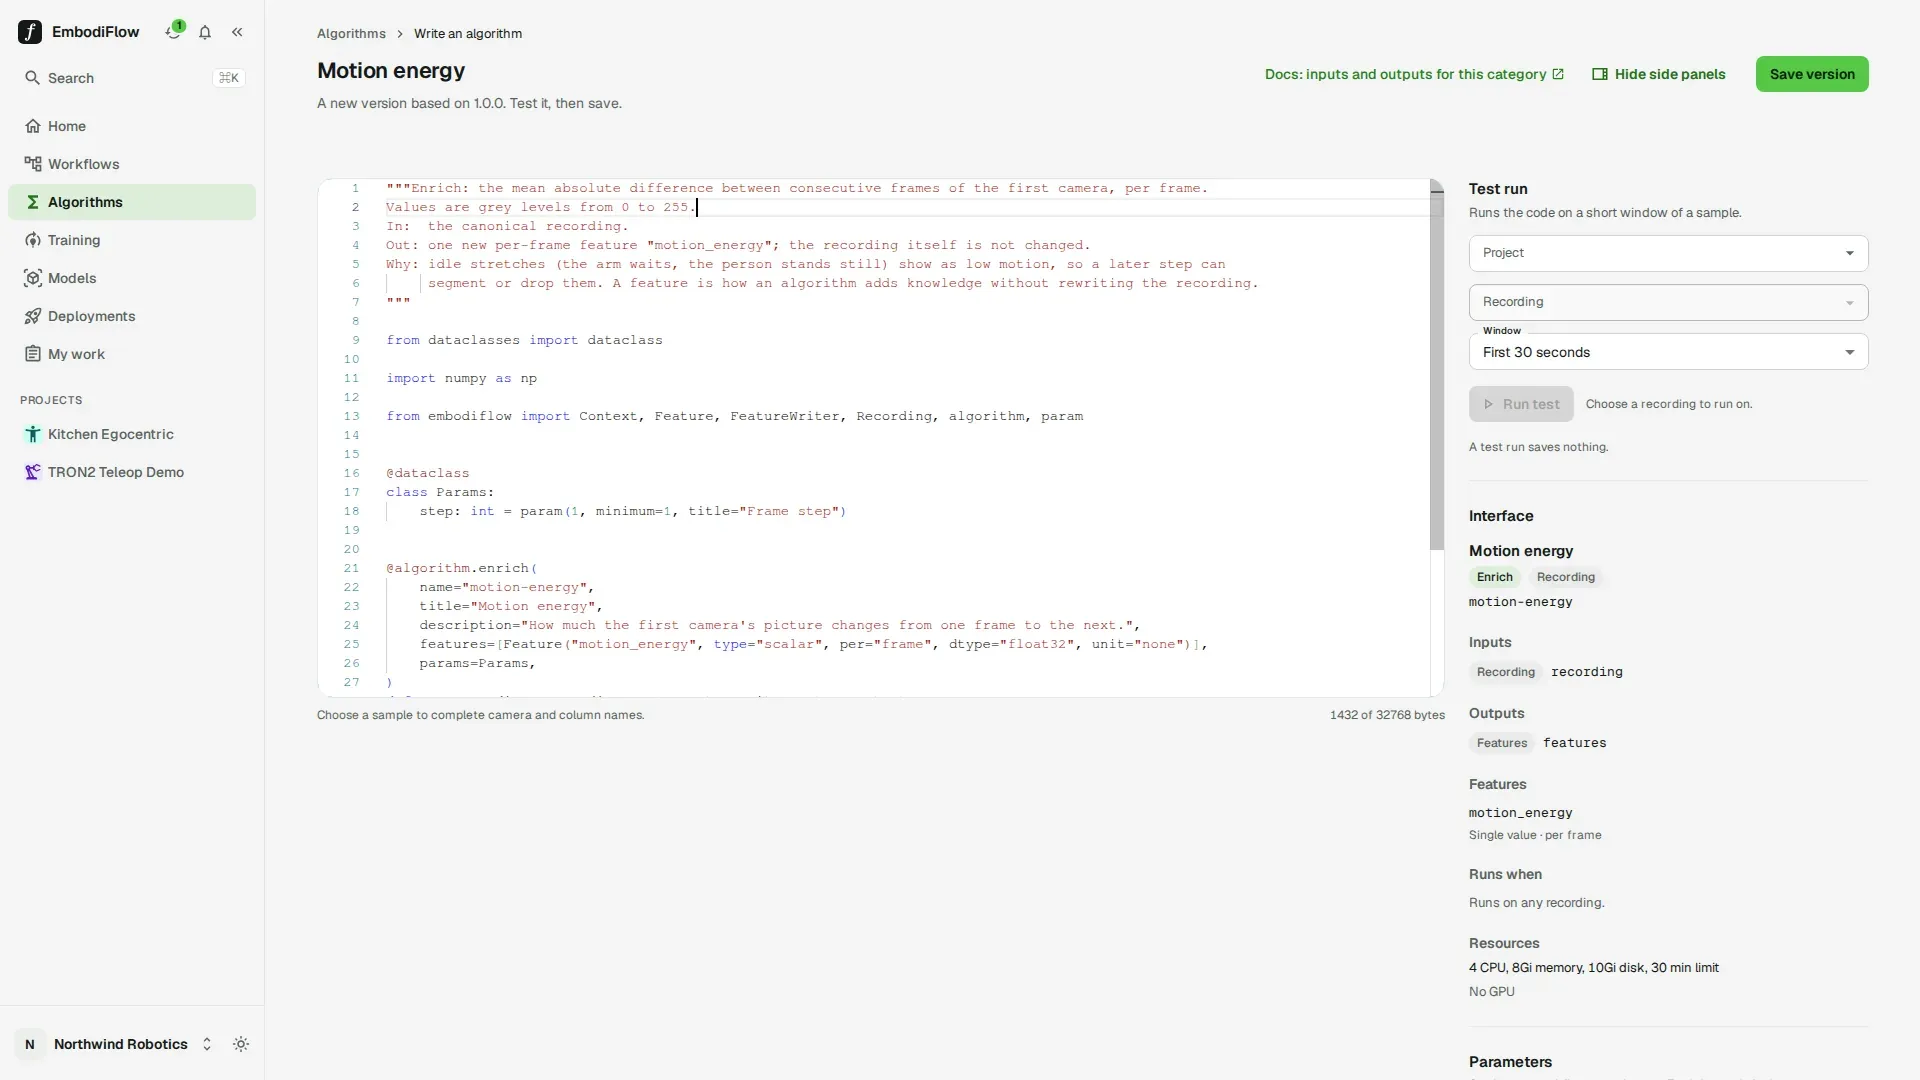This screenshot has height=1080, width=1920.
Task: Click the motion_energy feature name
Action: (x=1520, y=813)
